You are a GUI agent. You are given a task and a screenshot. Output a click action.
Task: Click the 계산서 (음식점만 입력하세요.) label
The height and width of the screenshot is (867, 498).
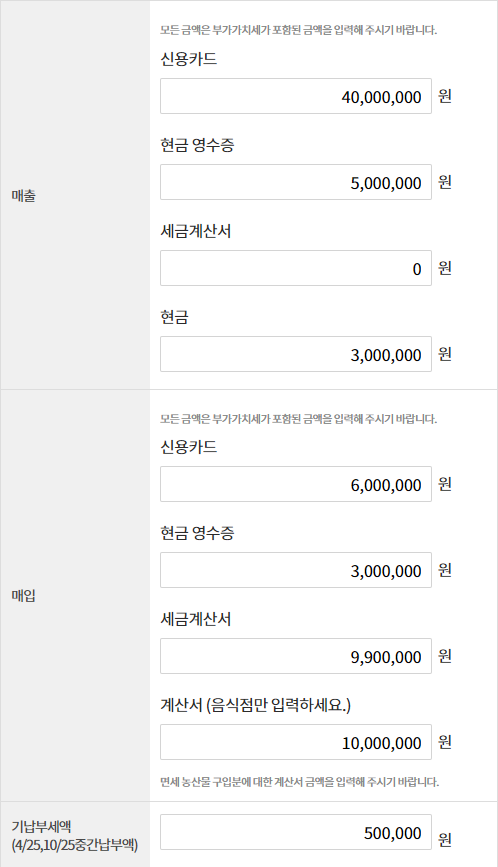(255, 705)
